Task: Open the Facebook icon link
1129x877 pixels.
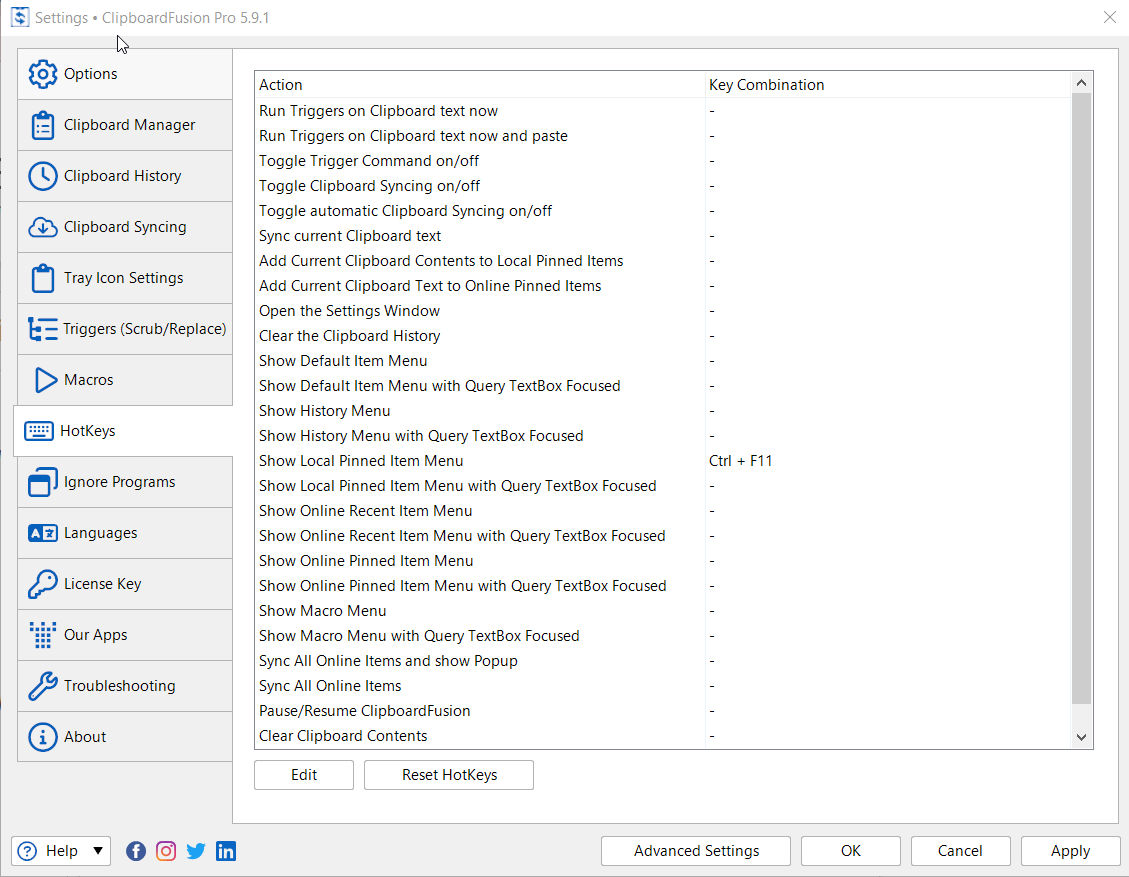Action: (x=136, y=851)
